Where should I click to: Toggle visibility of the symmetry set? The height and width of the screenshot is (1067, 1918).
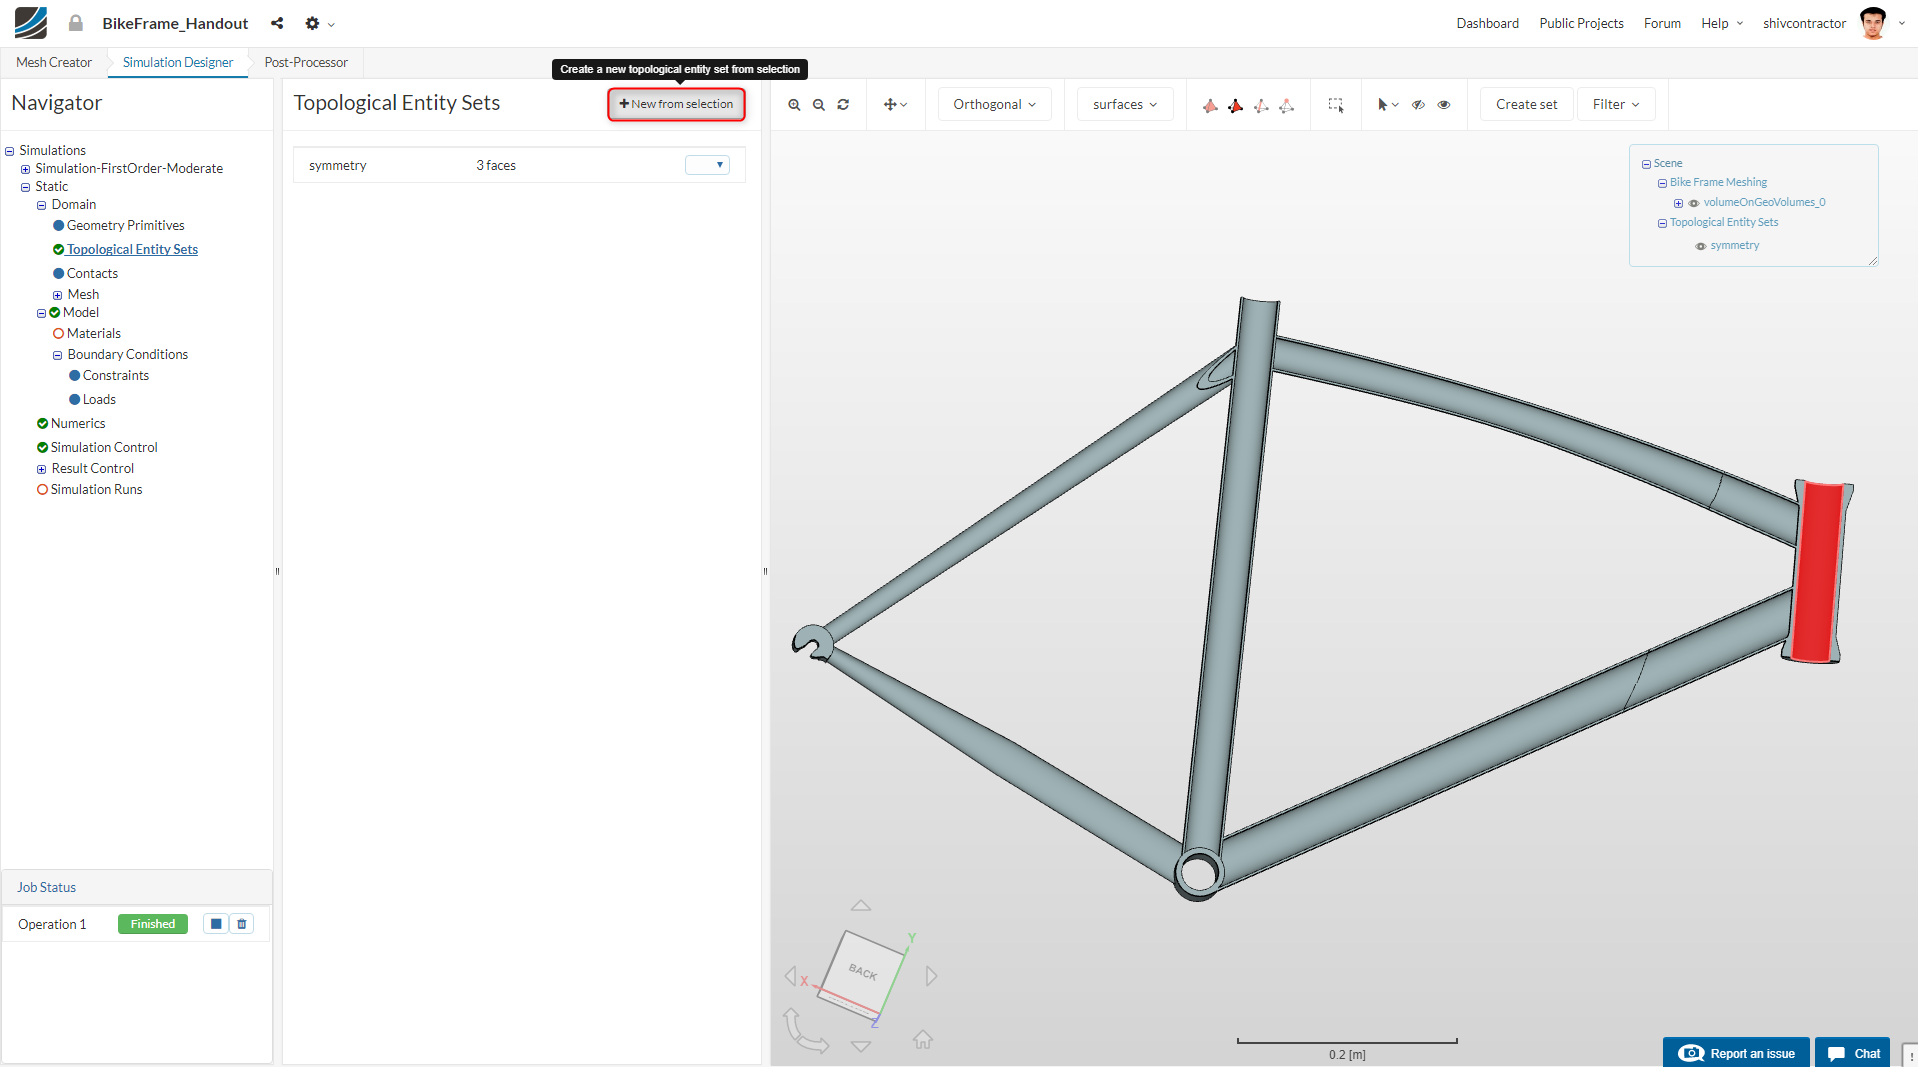point(1700,246)
